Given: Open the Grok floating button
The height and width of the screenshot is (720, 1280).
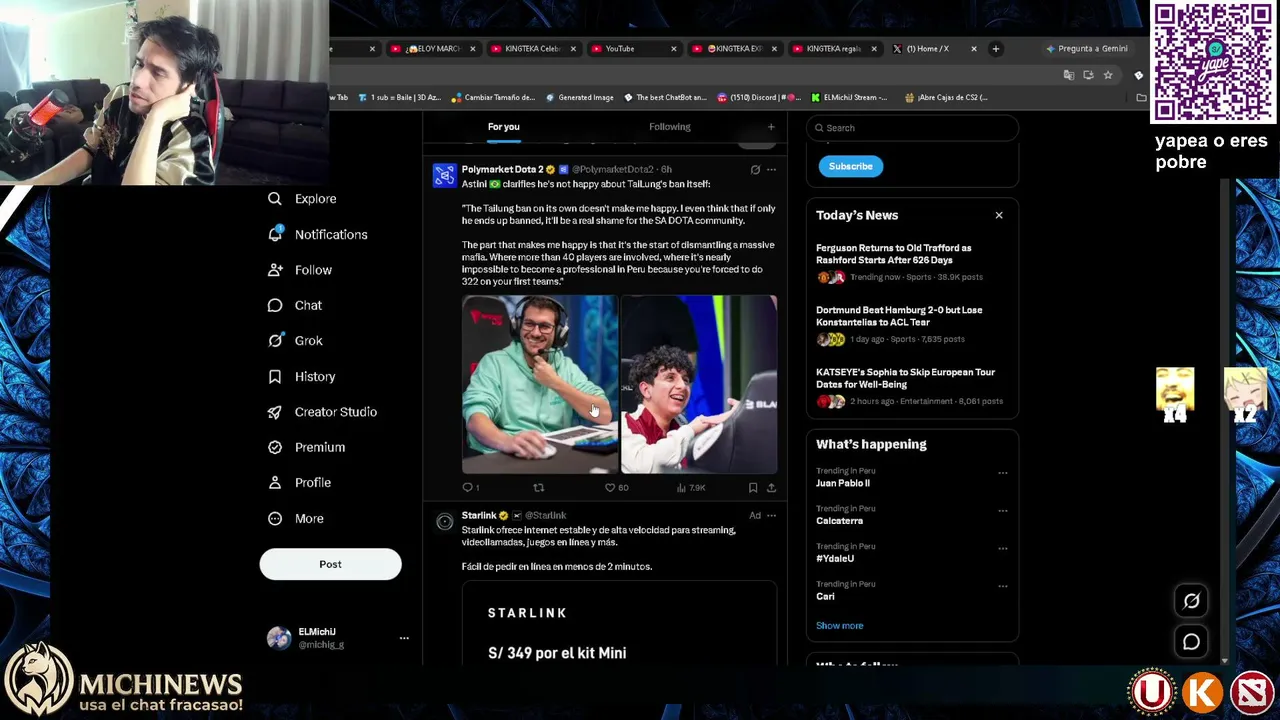Looking at the screenshot, I should 1191,601.
